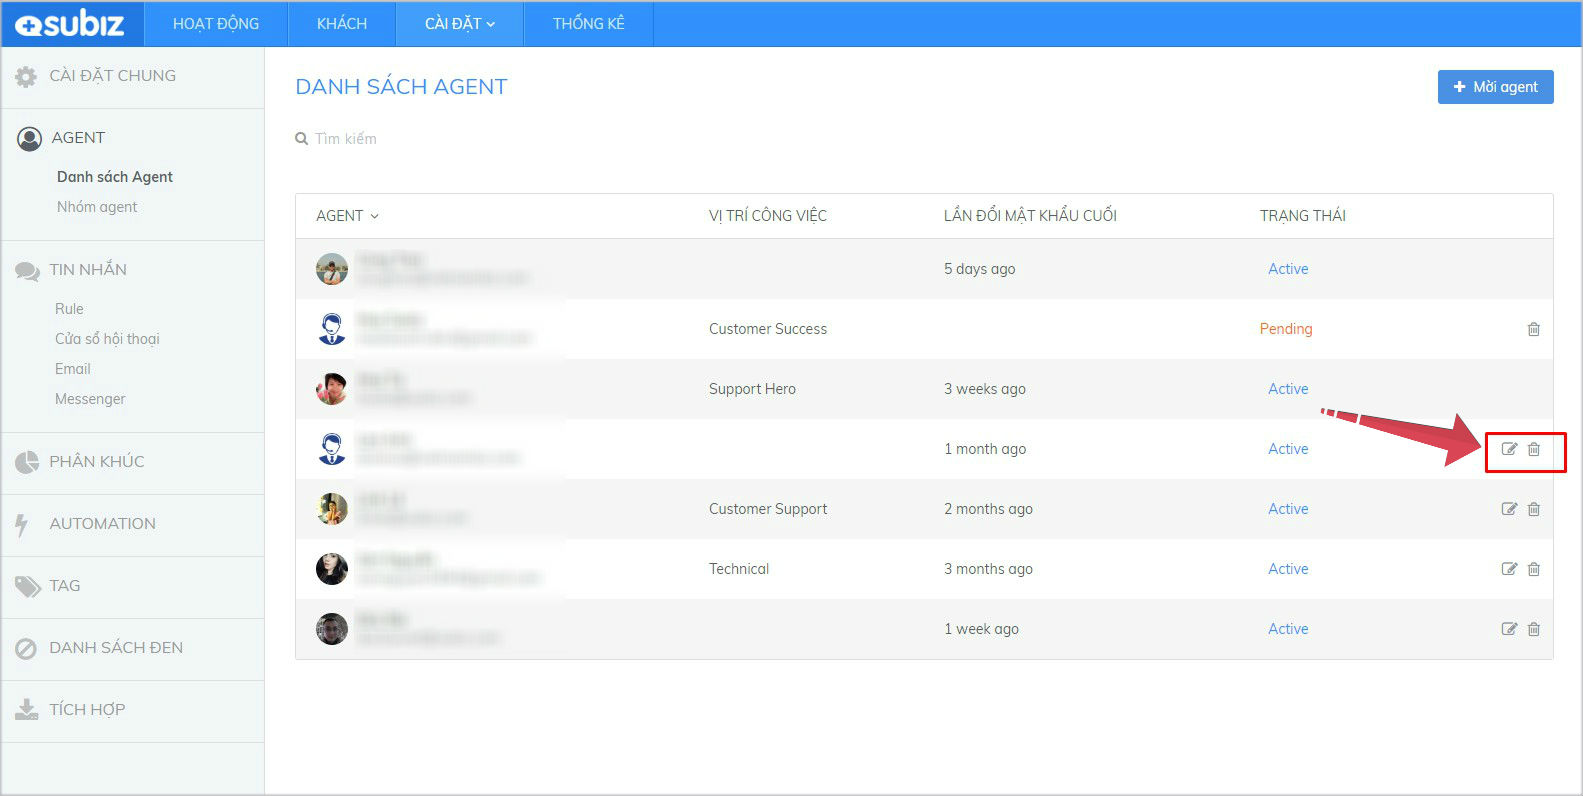1583x796 pixels.
Task: Delete the agent changed 1 week ago
Action: click(x=1533, y=629)
